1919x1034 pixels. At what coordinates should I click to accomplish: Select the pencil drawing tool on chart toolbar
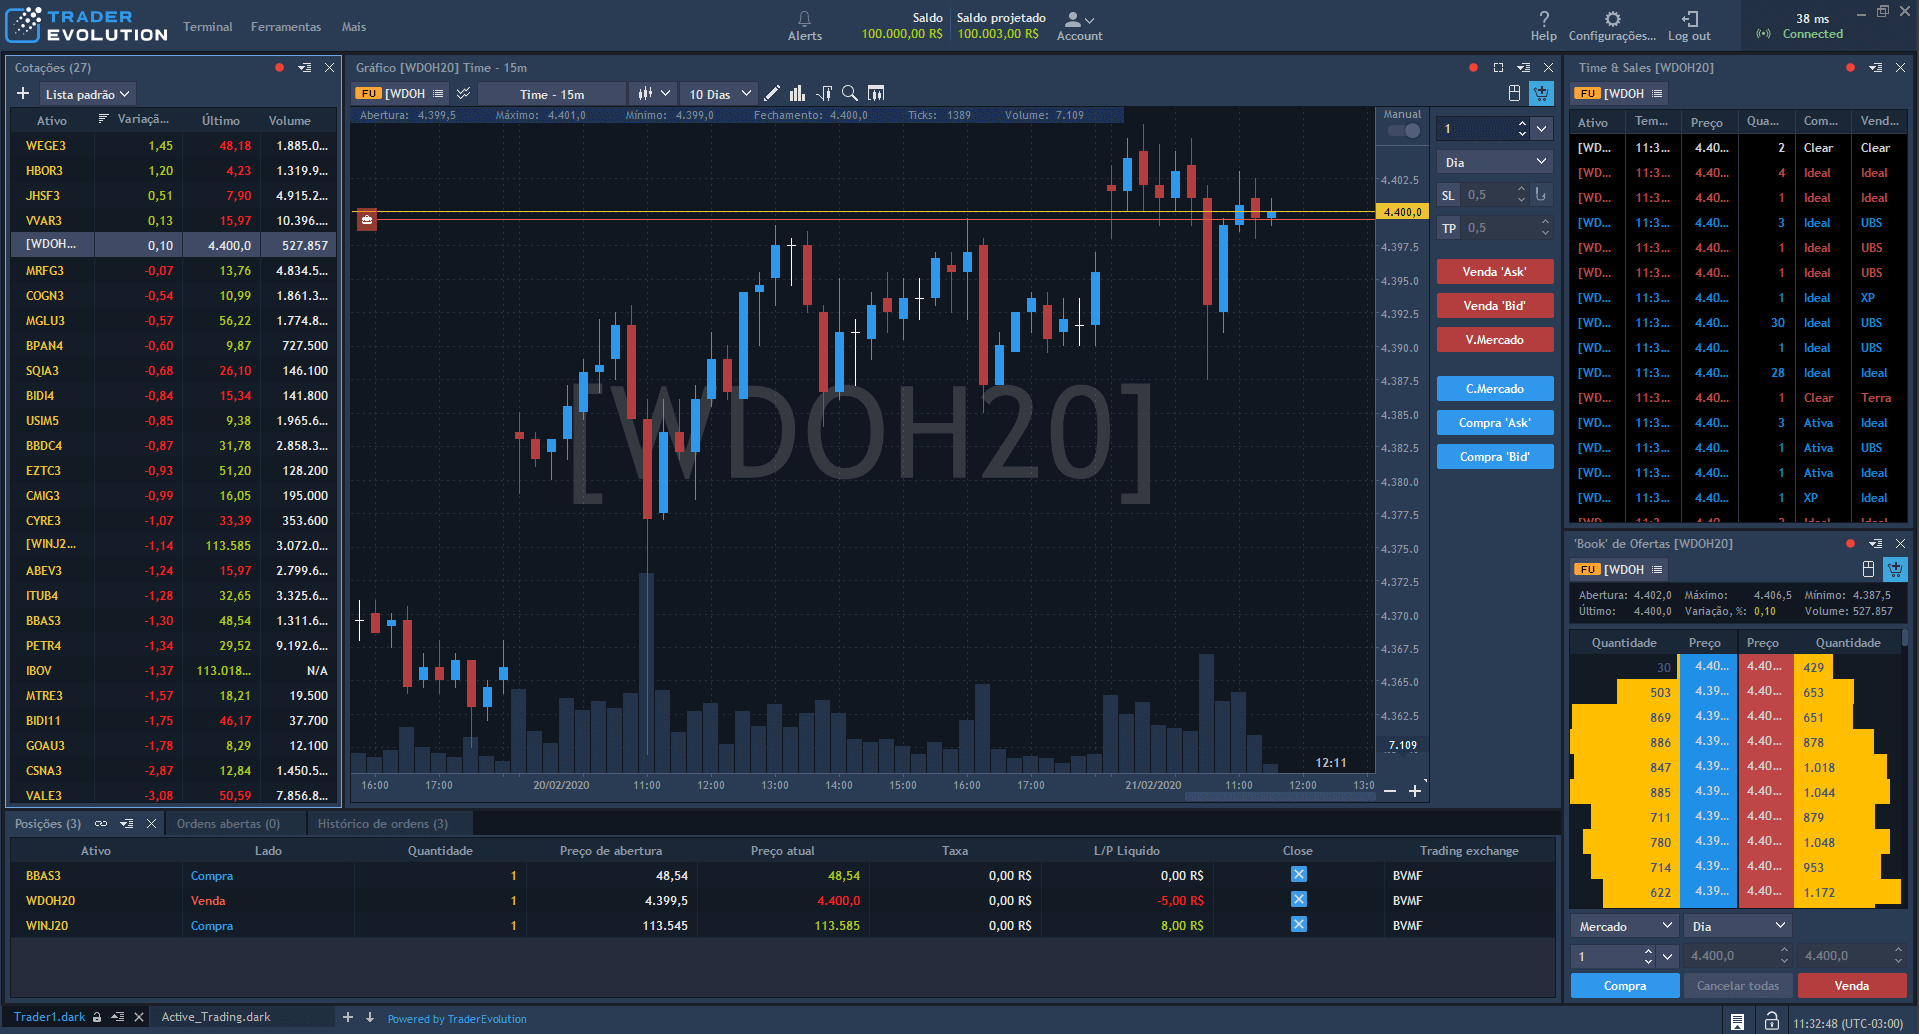tap(771, 93)
